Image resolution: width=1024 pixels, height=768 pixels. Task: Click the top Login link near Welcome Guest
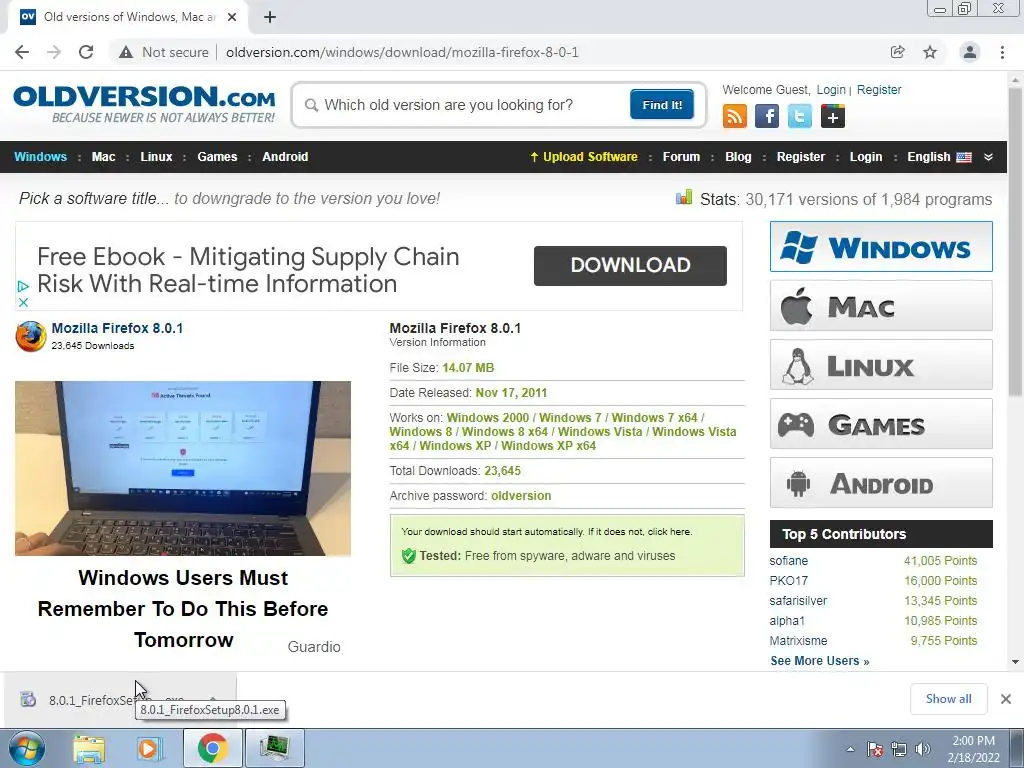coord(831,89)
